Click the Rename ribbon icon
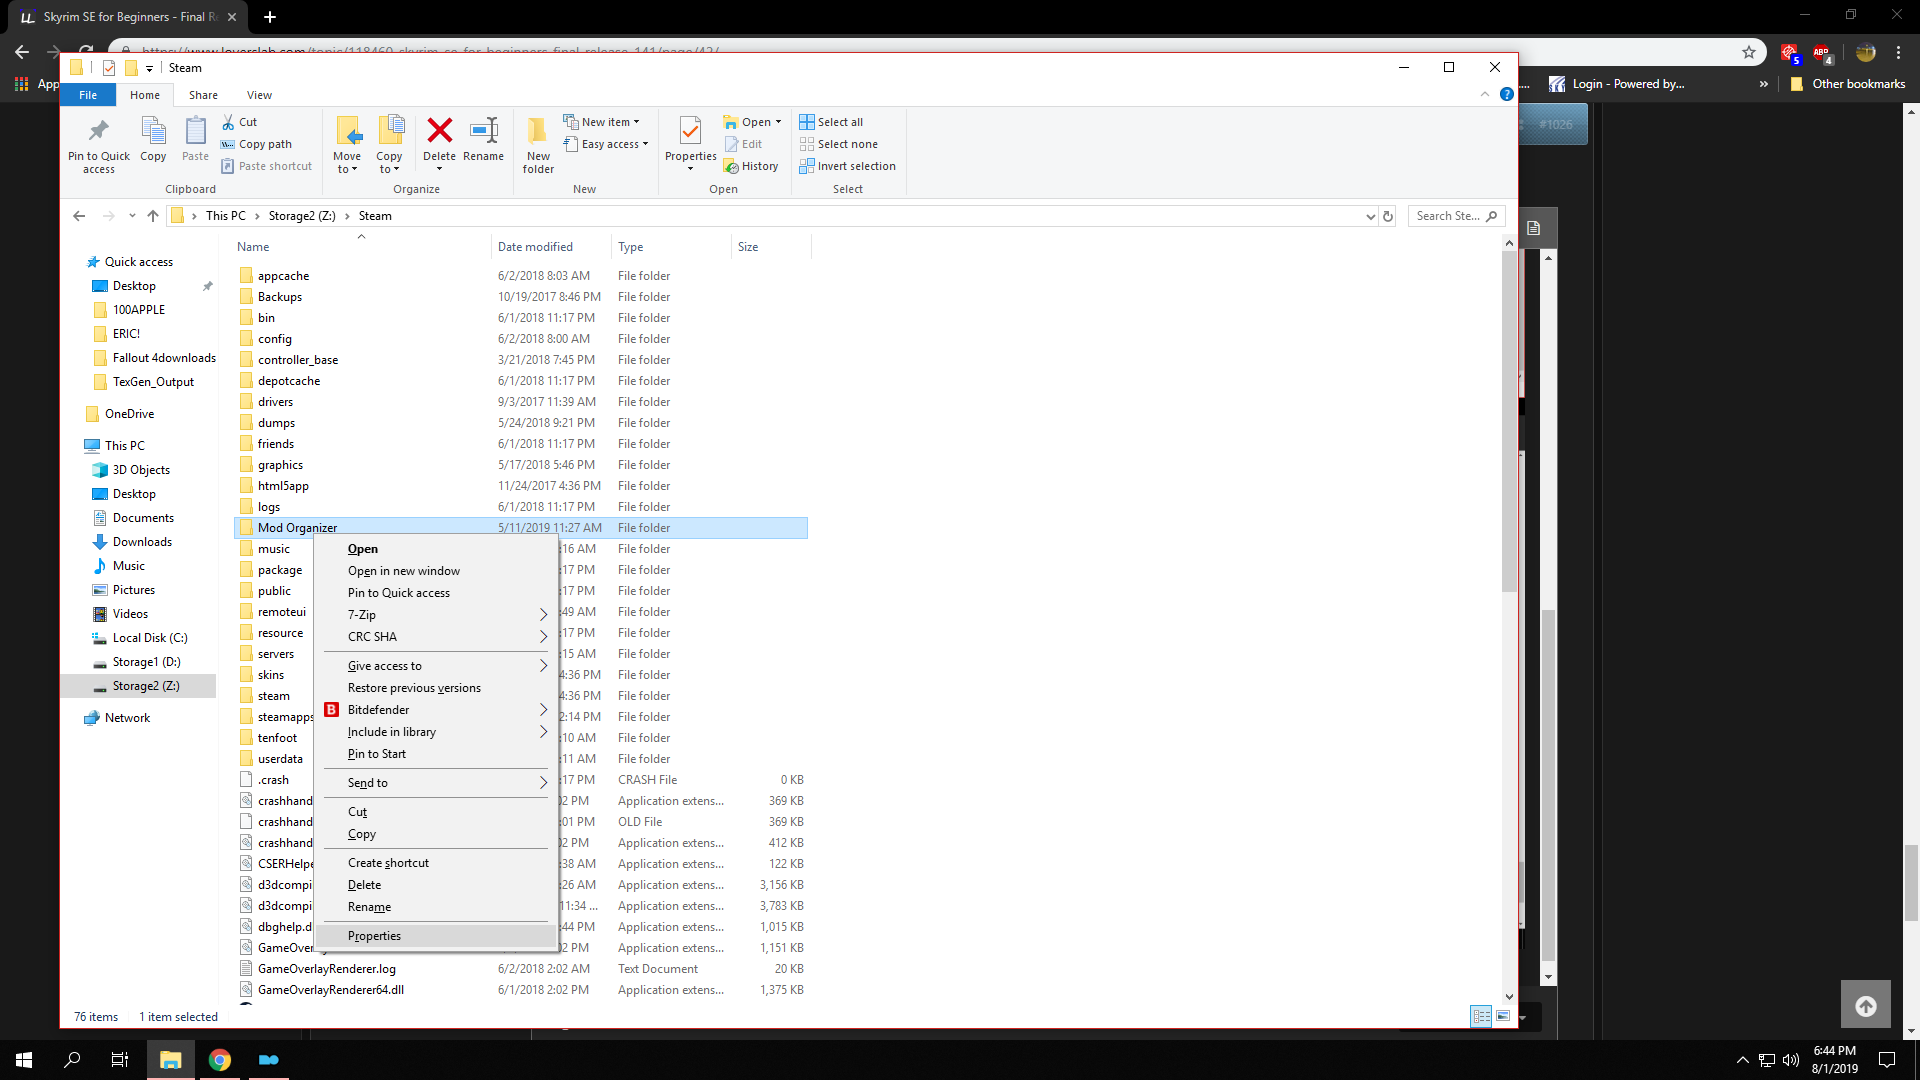This screenshot has height=1080, width=1920. coord(484,139)
